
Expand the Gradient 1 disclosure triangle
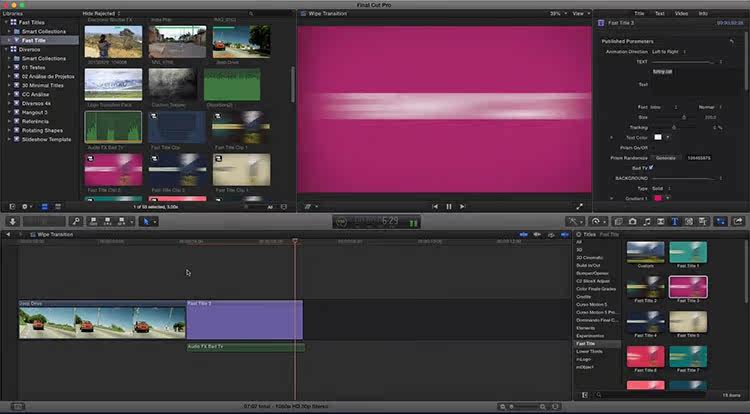pos(611,198)
